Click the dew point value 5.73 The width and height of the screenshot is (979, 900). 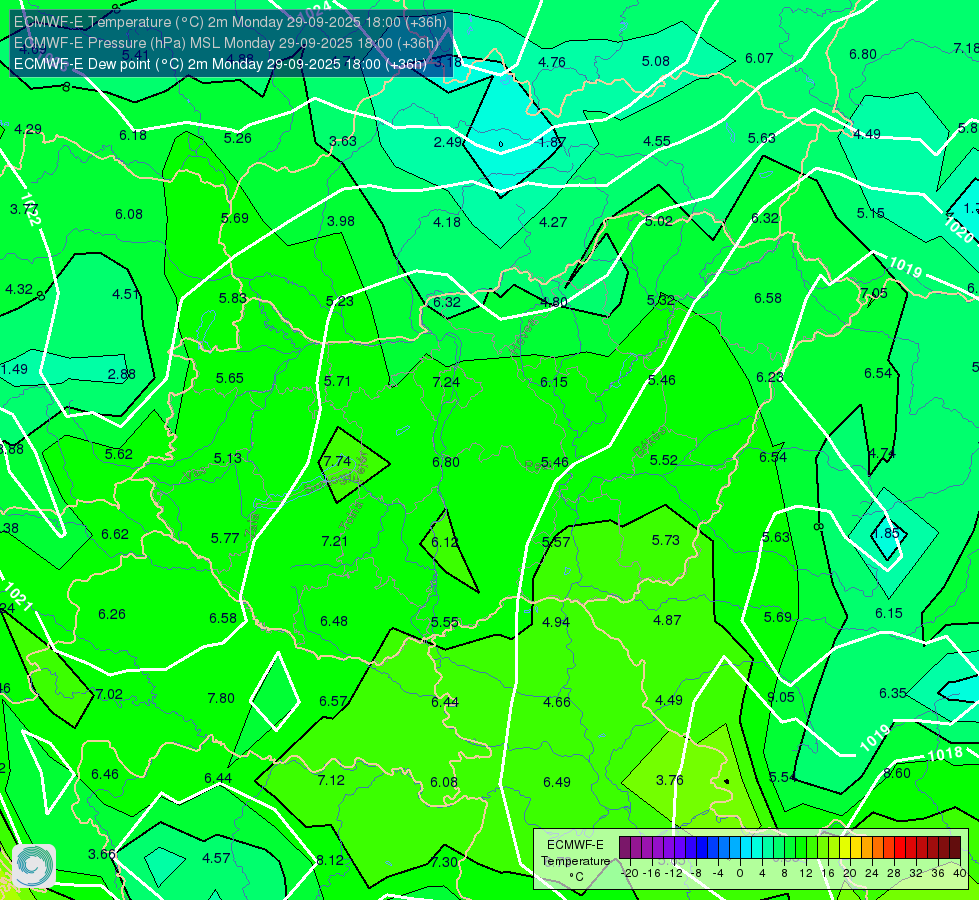tap(666, 540)
